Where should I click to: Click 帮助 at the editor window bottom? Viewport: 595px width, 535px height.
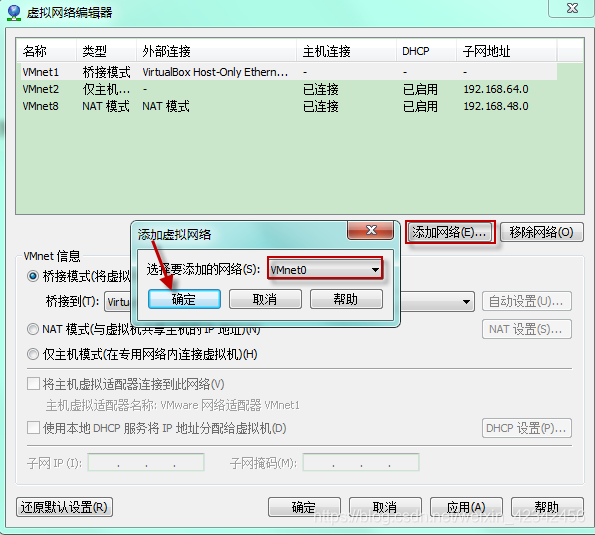point(547,507)
